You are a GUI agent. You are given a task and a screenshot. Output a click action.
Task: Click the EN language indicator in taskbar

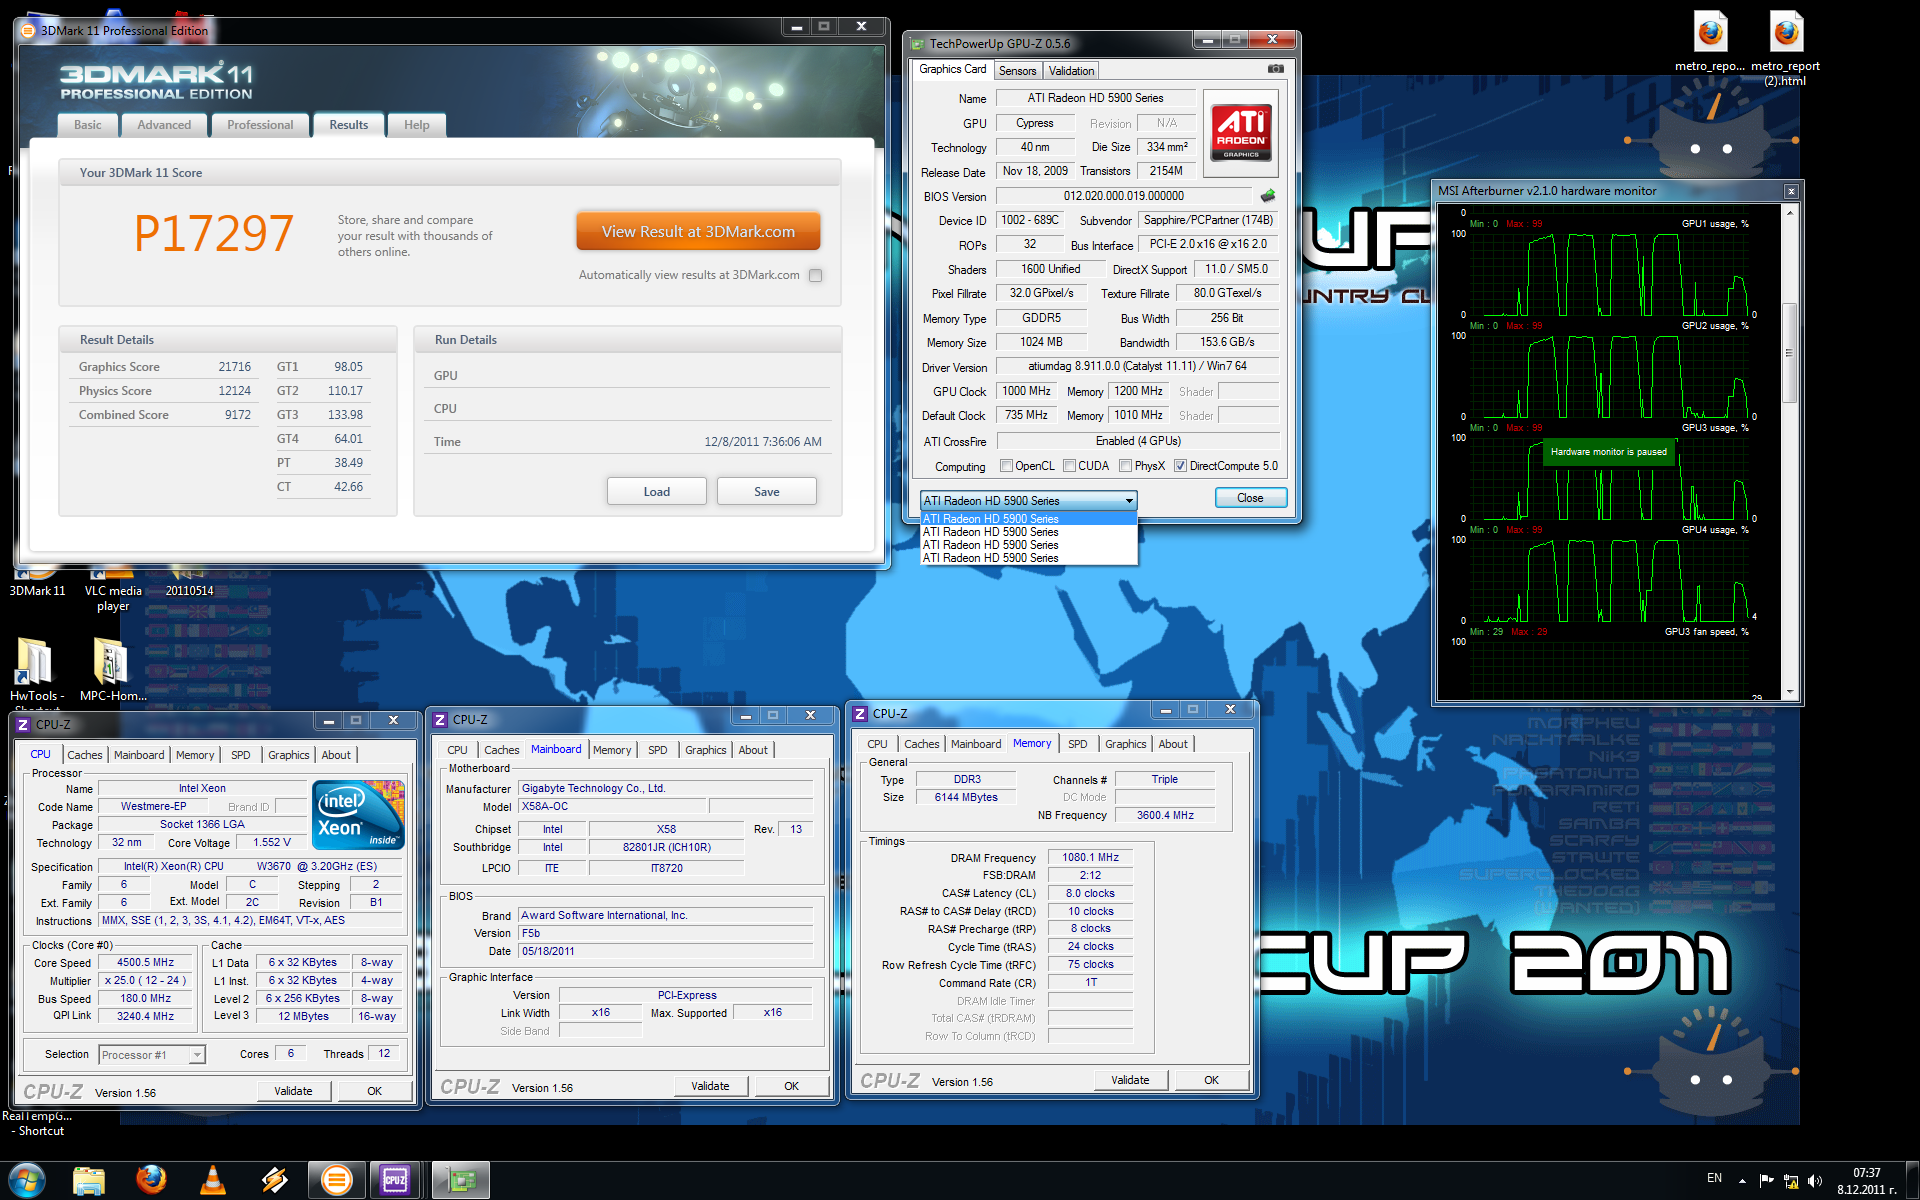[x=1714, y=1178]
